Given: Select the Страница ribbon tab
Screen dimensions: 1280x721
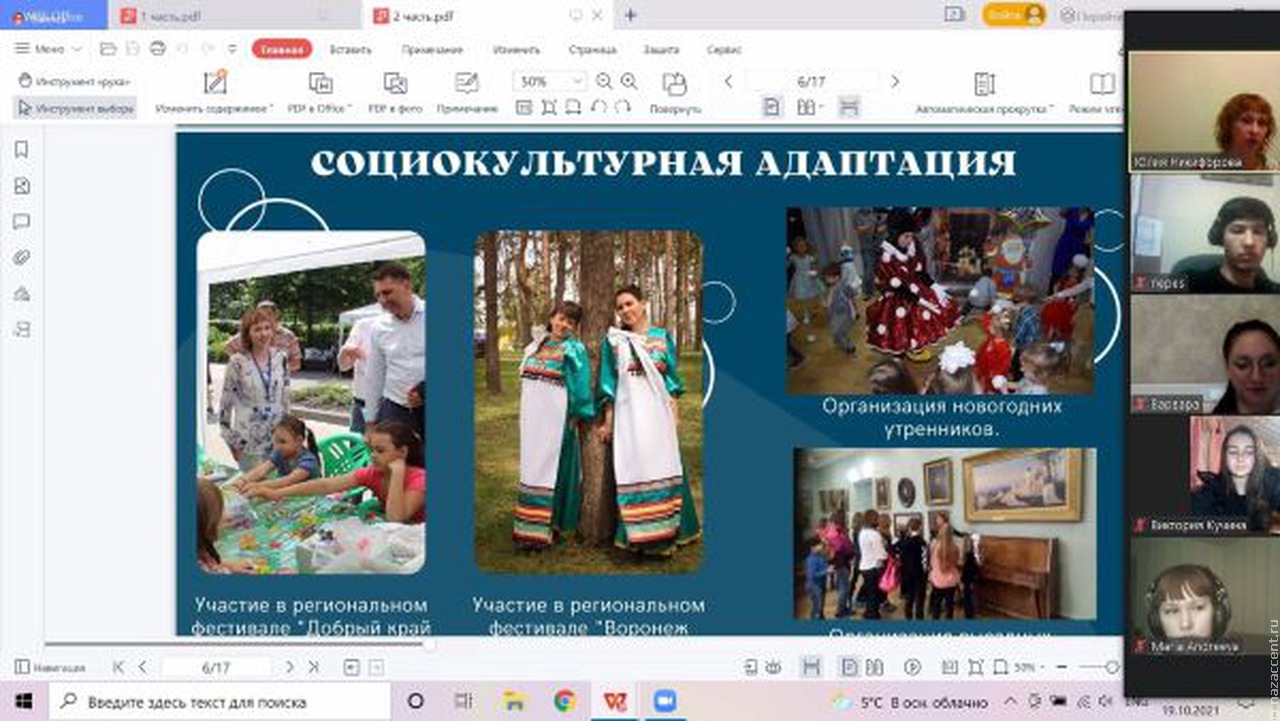Looking at the screenshot, I should 592,49.
